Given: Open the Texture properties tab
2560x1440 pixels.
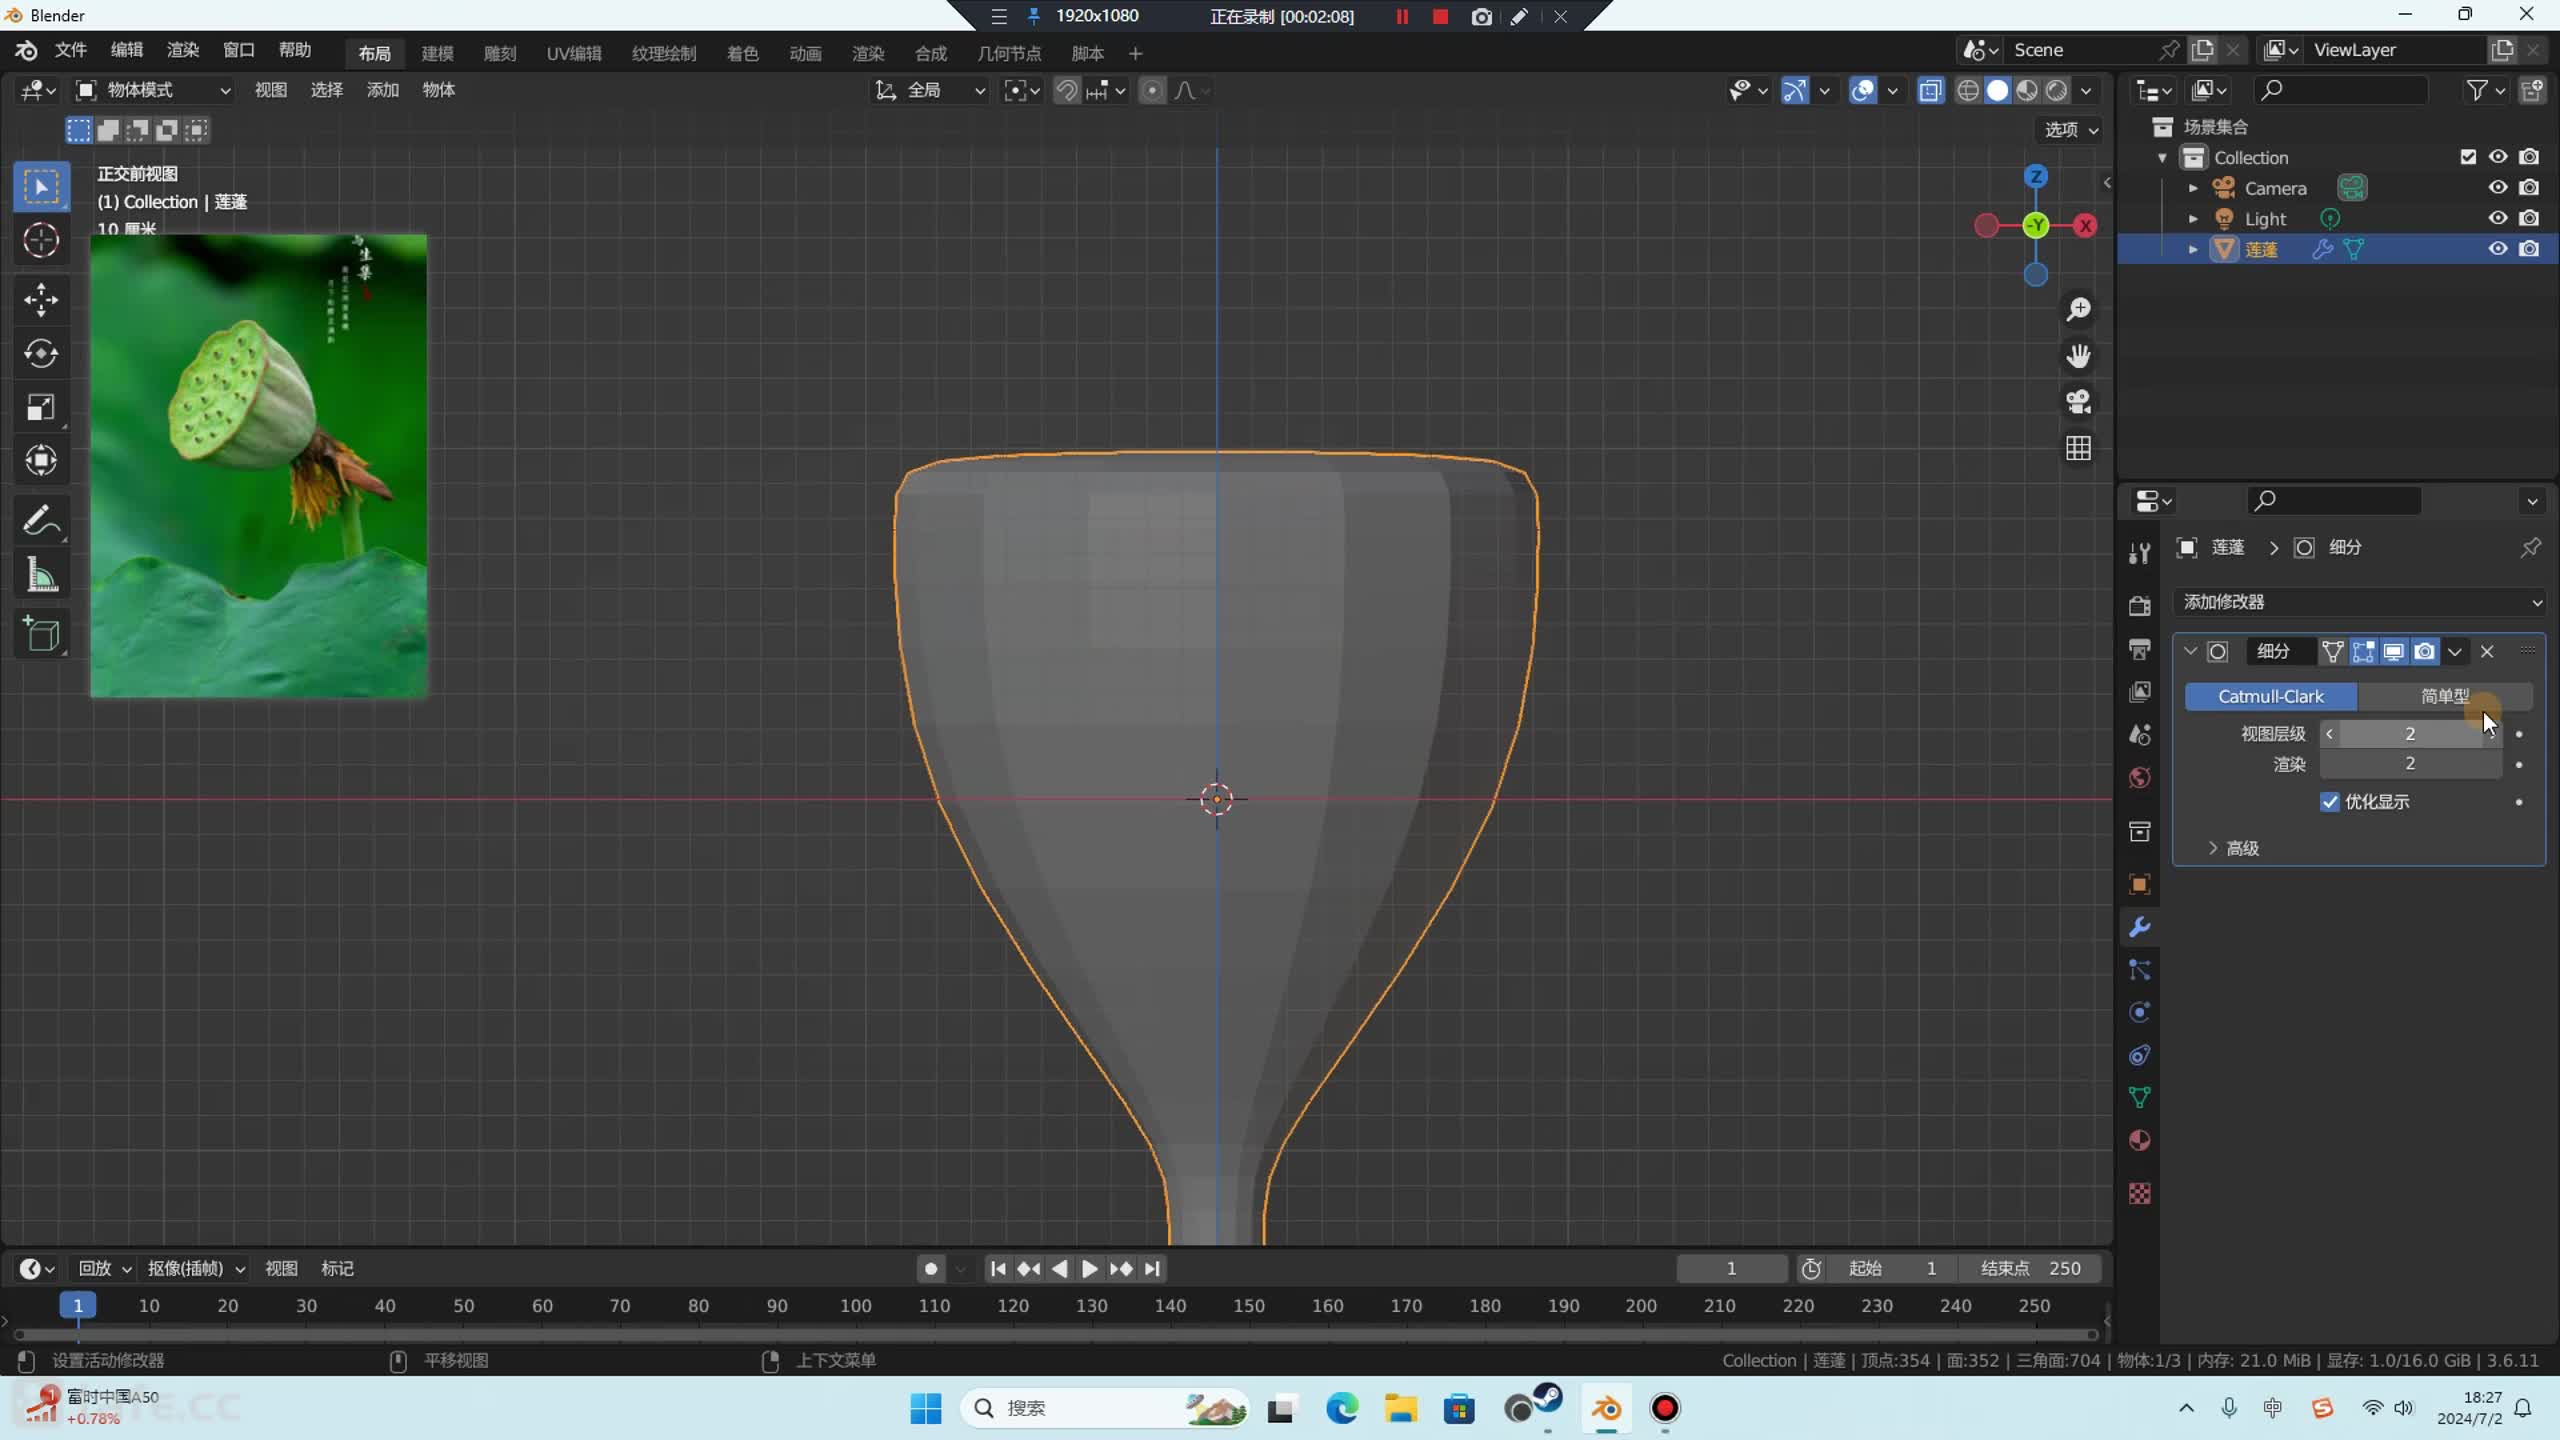Looking at the screenshot, I should pyautogui.click(x=2140, y=1194).
